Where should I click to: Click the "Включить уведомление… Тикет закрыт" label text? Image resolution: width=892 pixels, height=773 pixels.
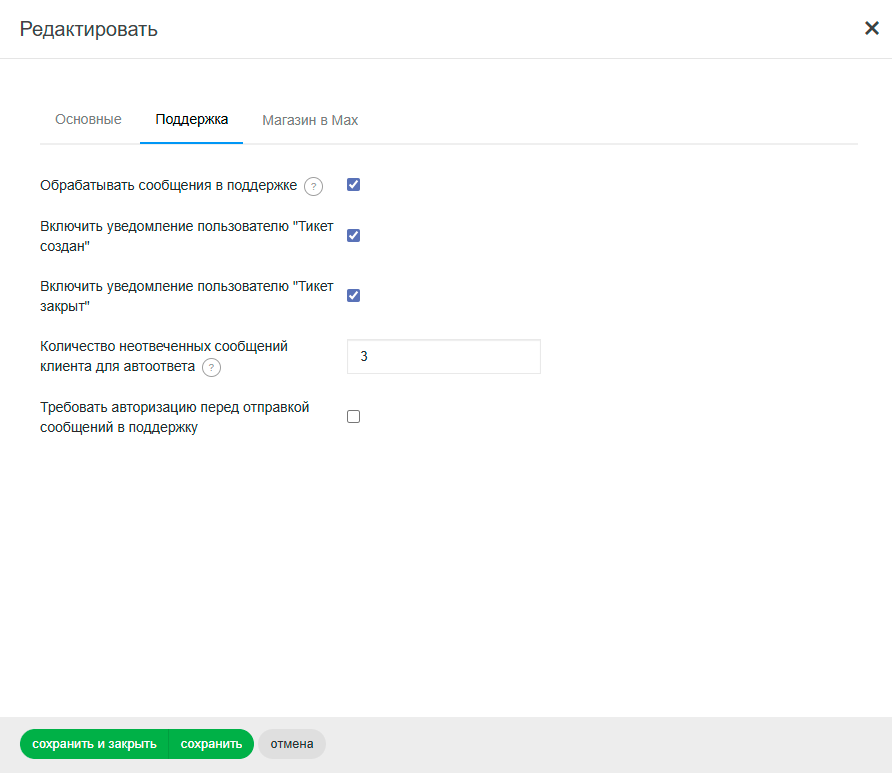point(186,295)
